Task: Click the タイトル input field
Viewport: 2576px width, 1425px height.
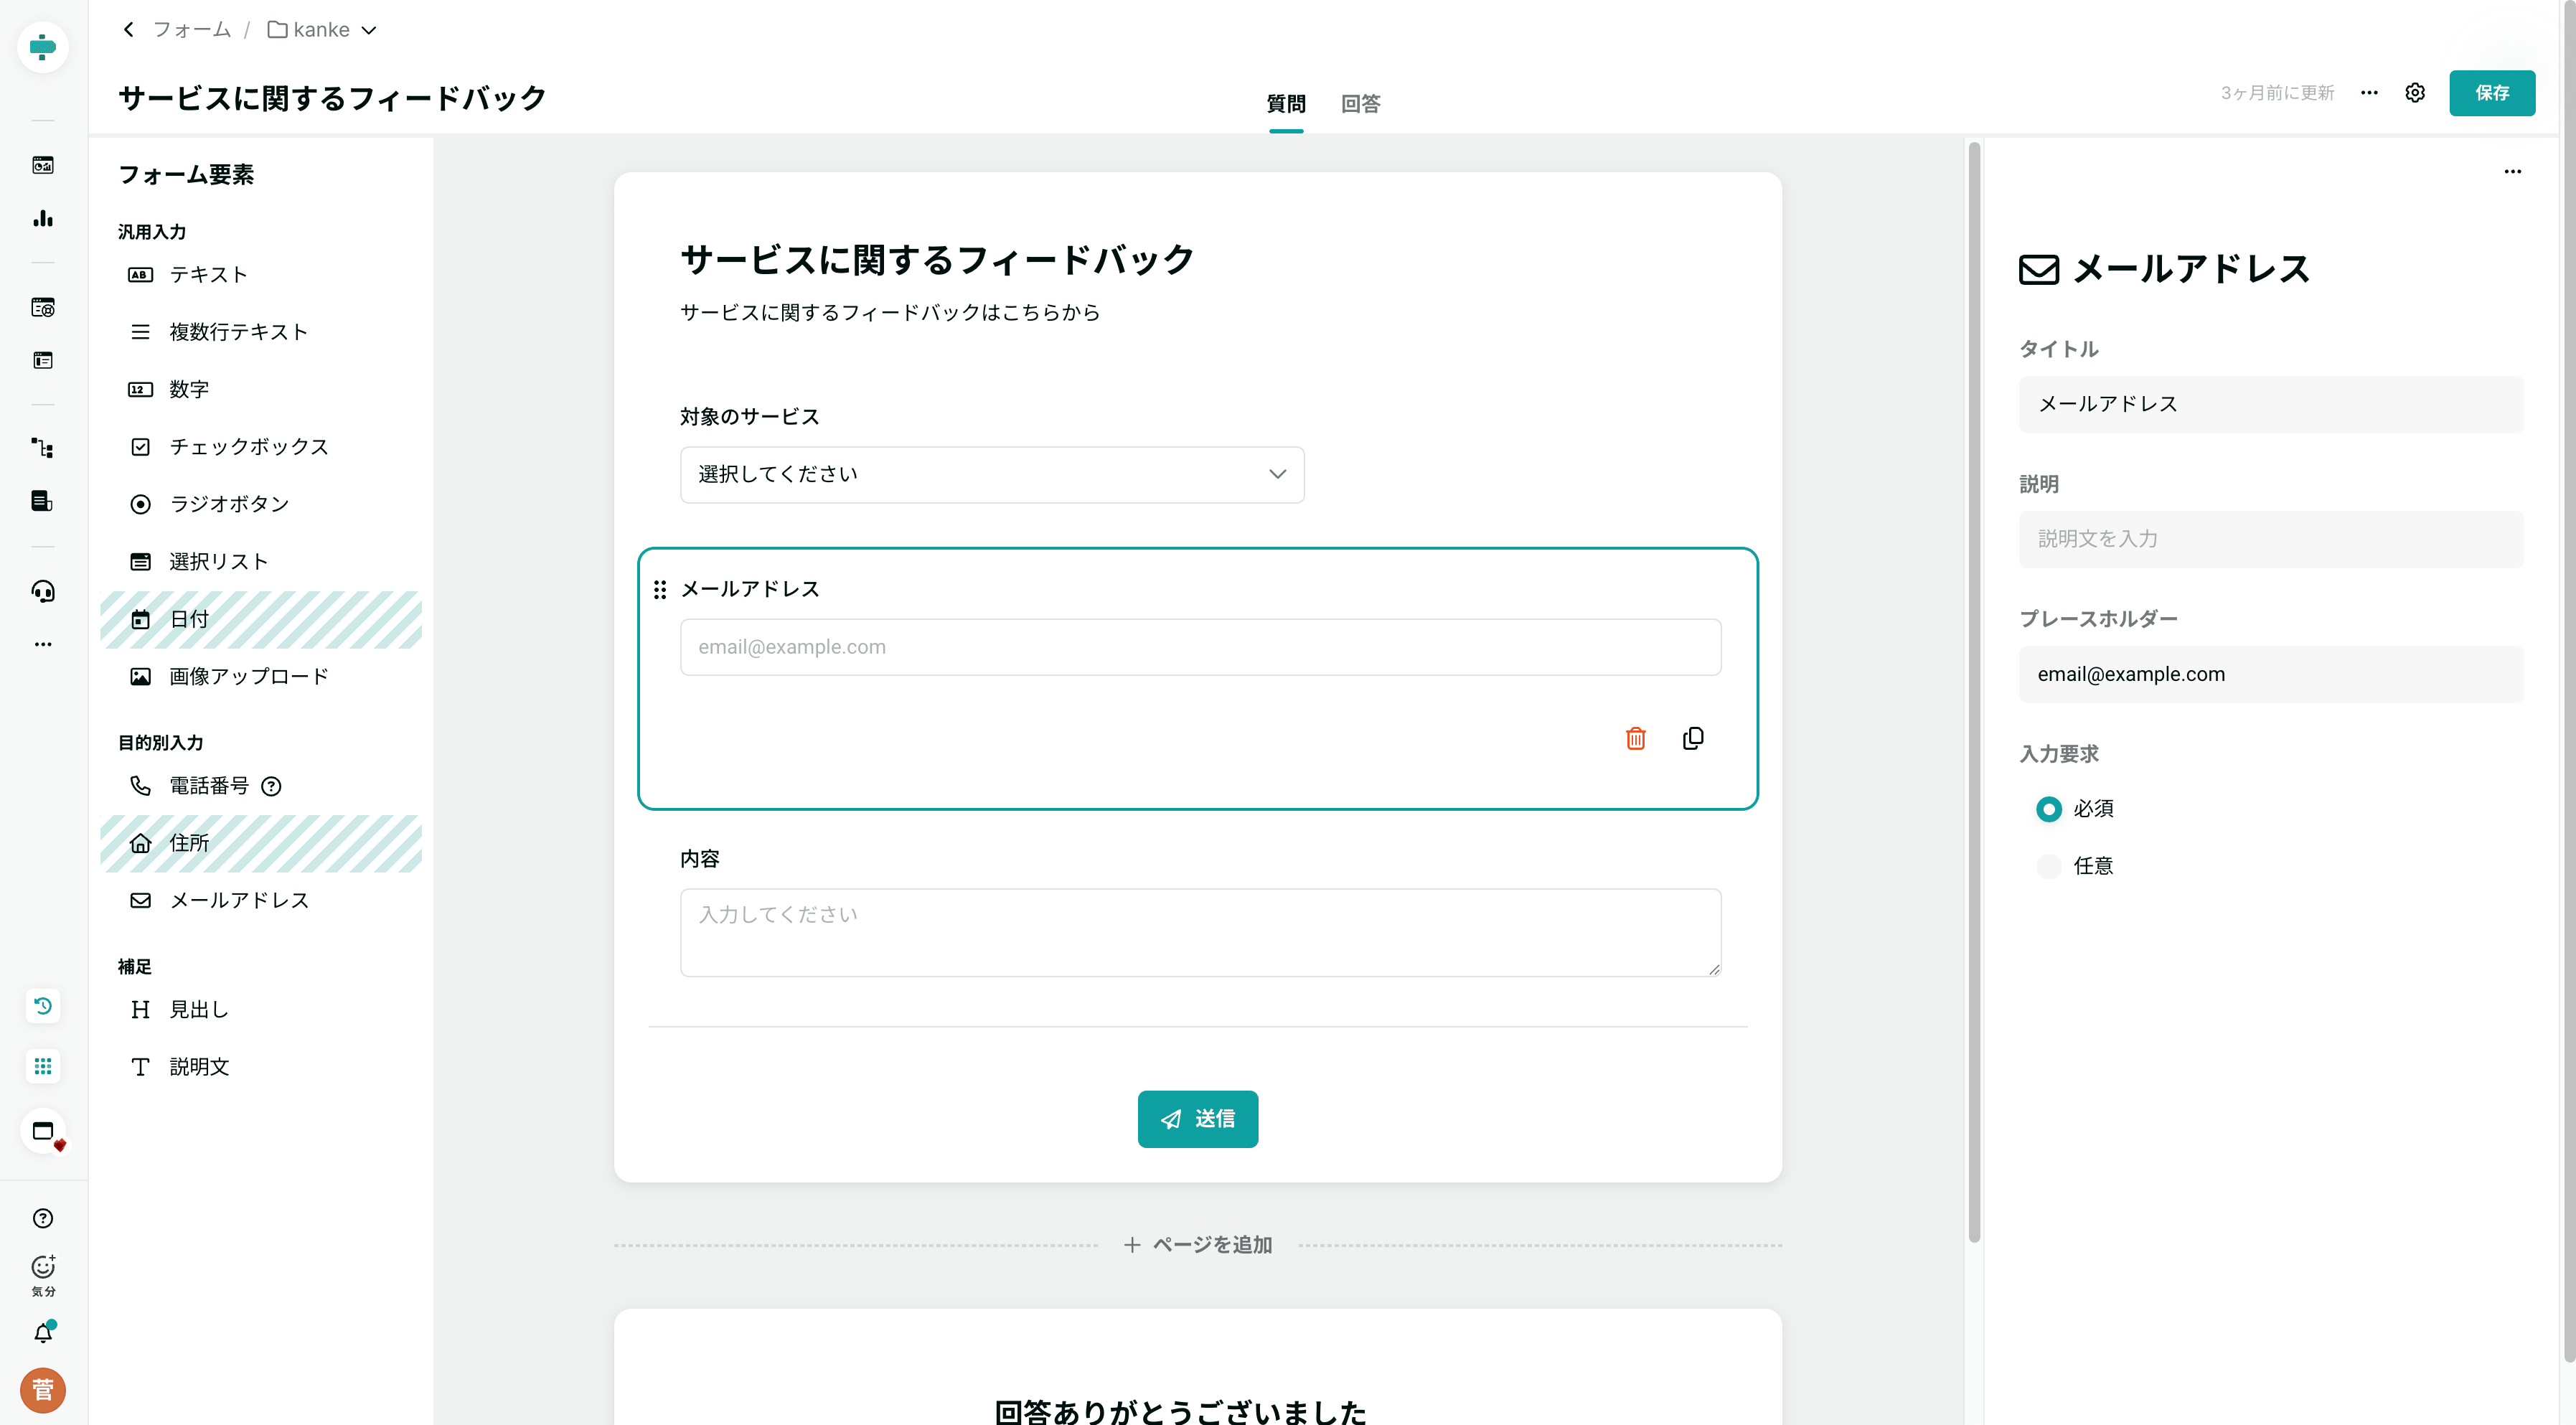Action: (2271, 404)
